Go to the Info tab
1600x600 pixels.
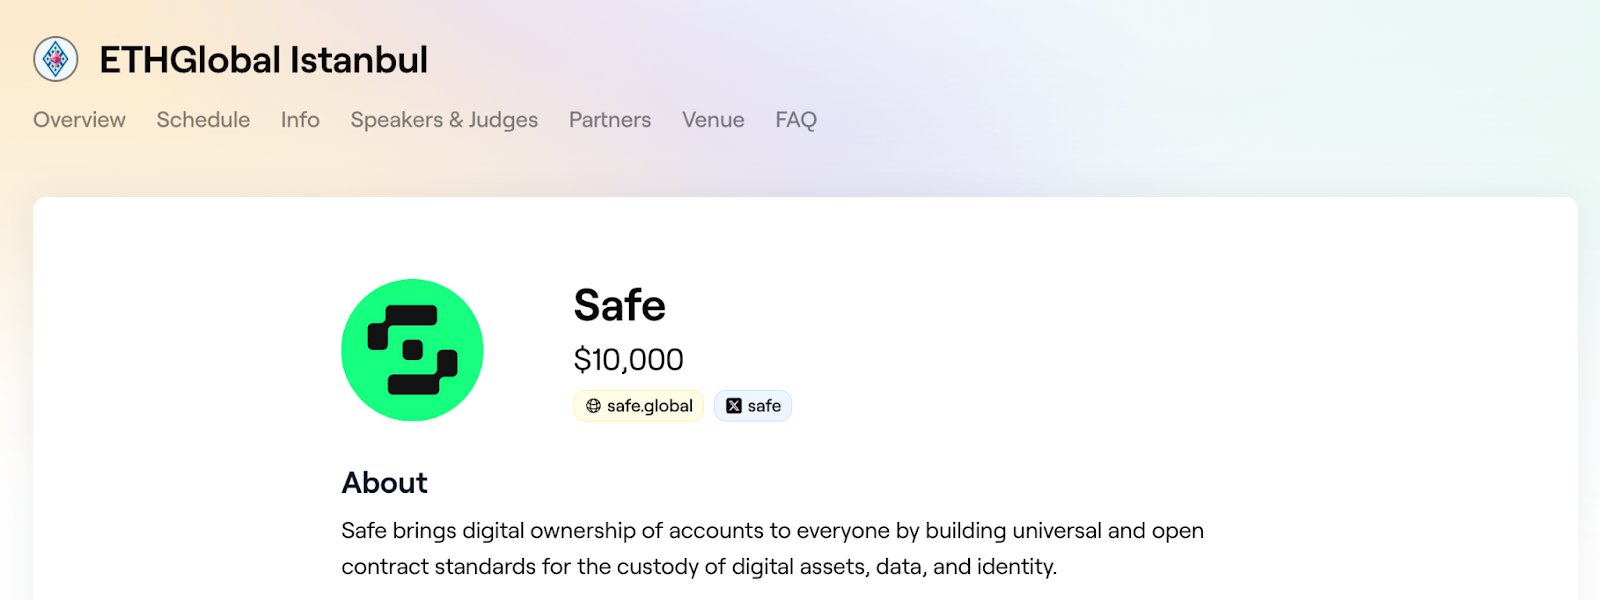(x=300, y=120)
